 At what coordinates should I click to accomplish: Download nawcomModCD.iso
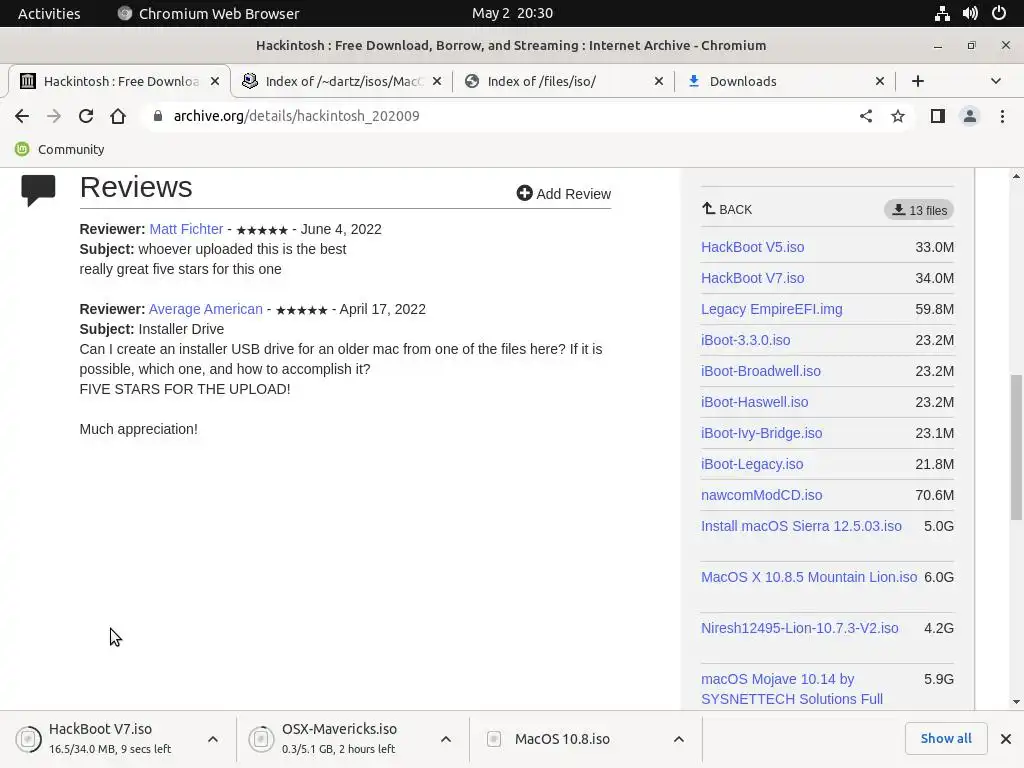pos(761,495)
